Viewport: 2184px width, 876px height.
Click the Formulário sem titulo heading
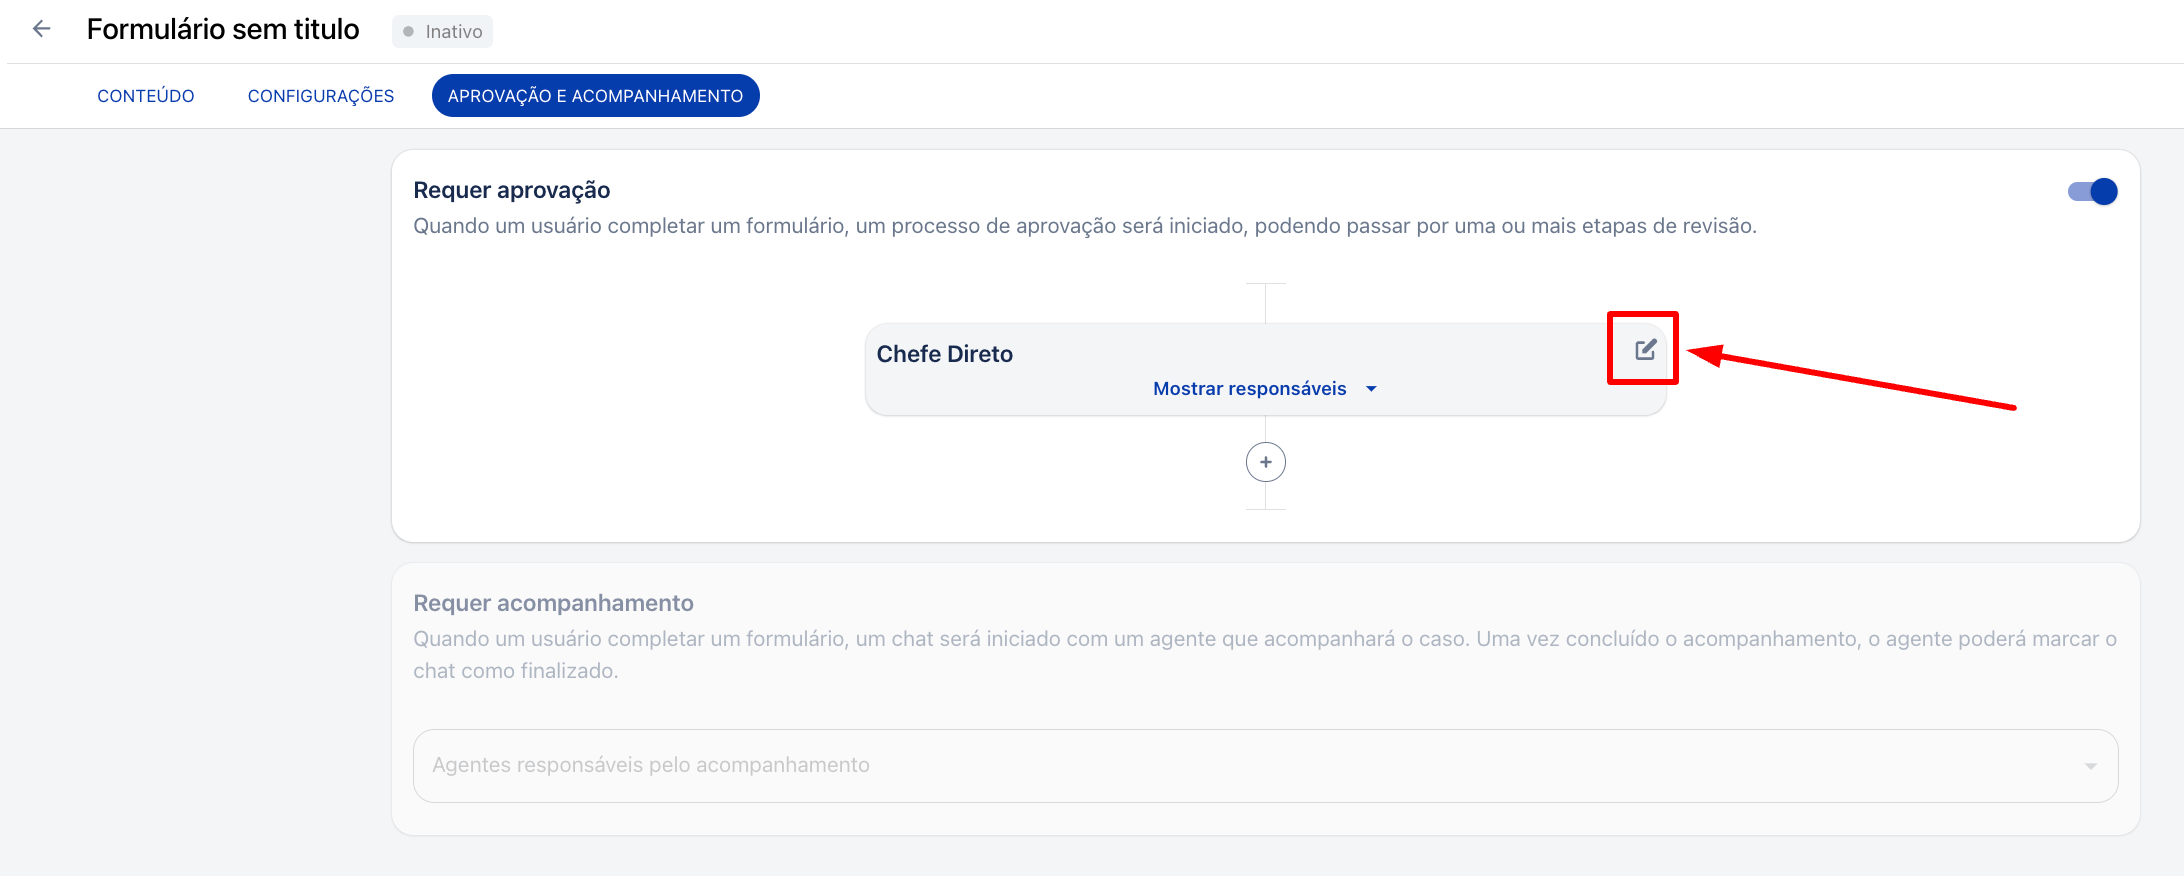pos(223,29)
